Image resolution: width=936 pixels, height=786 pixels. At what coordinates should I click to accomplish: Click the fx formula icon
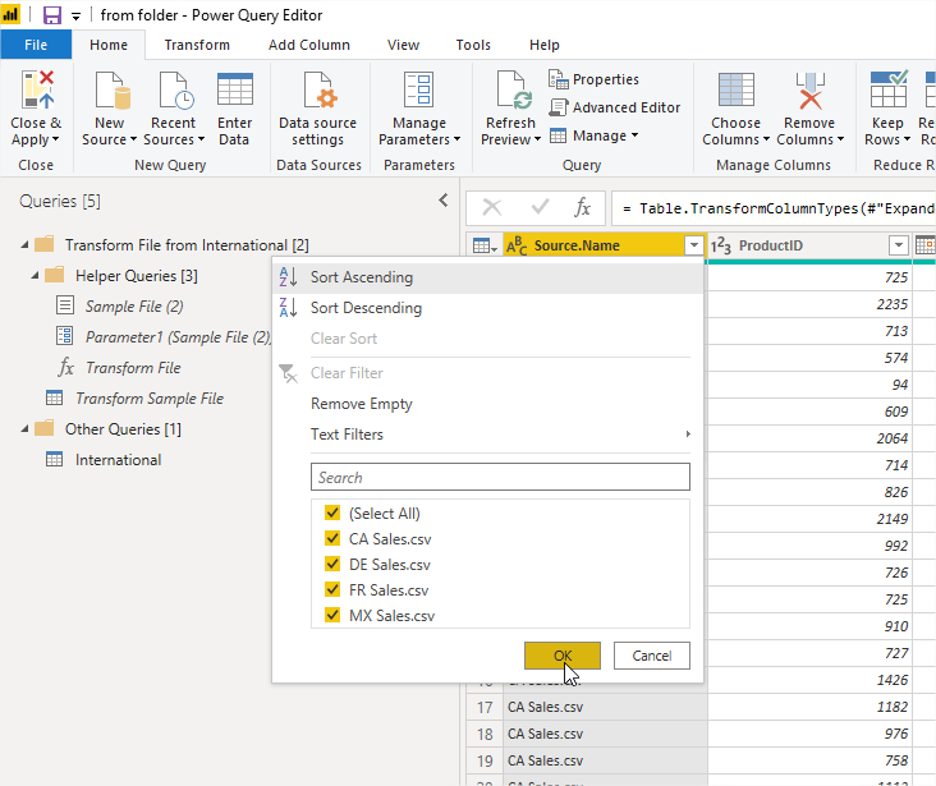(582, 208)
